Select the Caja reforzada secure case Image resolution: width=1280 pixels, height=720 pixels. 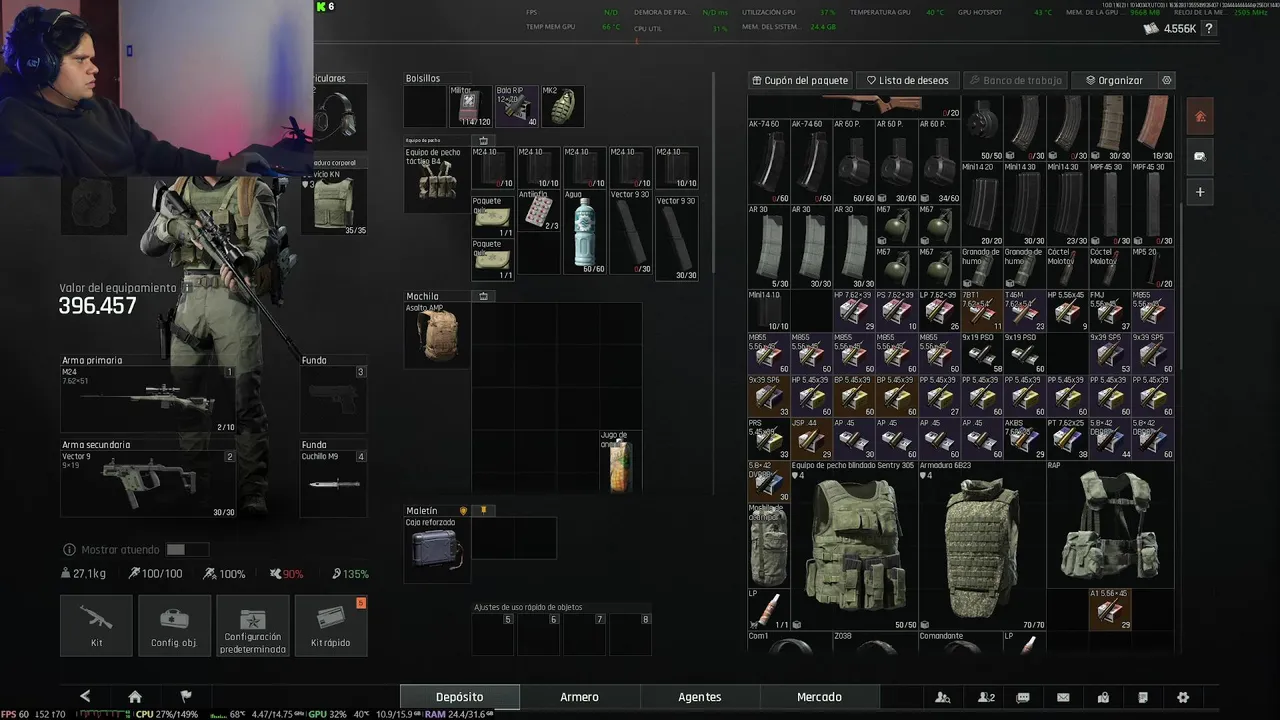[436, 550]
